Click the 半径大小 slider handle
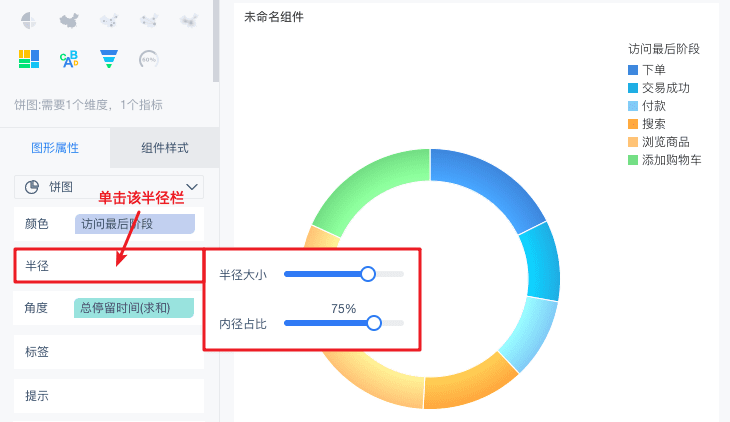Viewport: 730px width, 422px height. click(368, 274)
